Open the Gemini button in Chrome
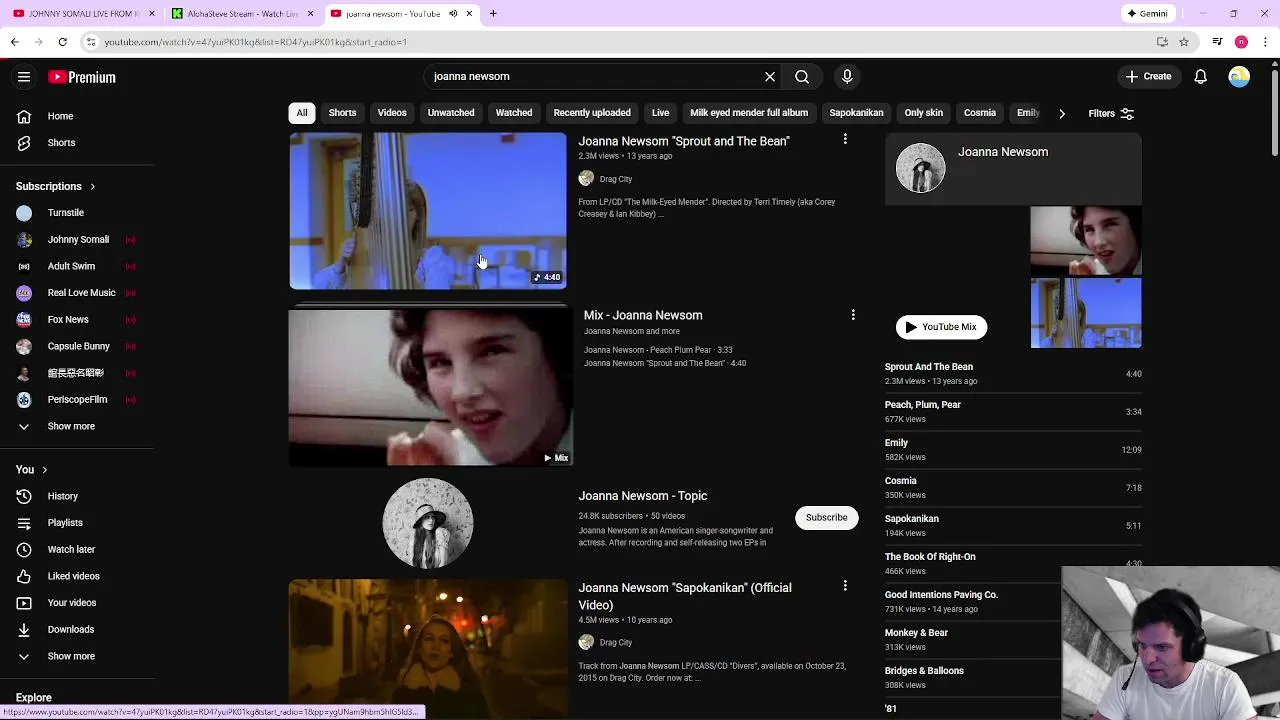 point(1148,14)
